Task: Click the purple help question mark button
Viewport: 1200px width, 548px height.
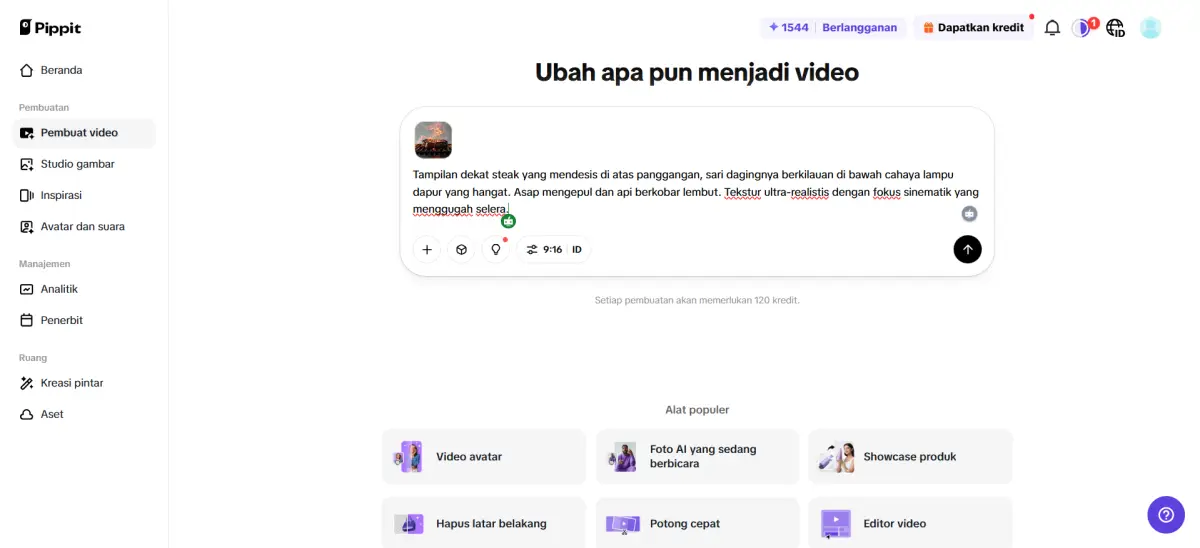Action: (x=1165, y=515)
